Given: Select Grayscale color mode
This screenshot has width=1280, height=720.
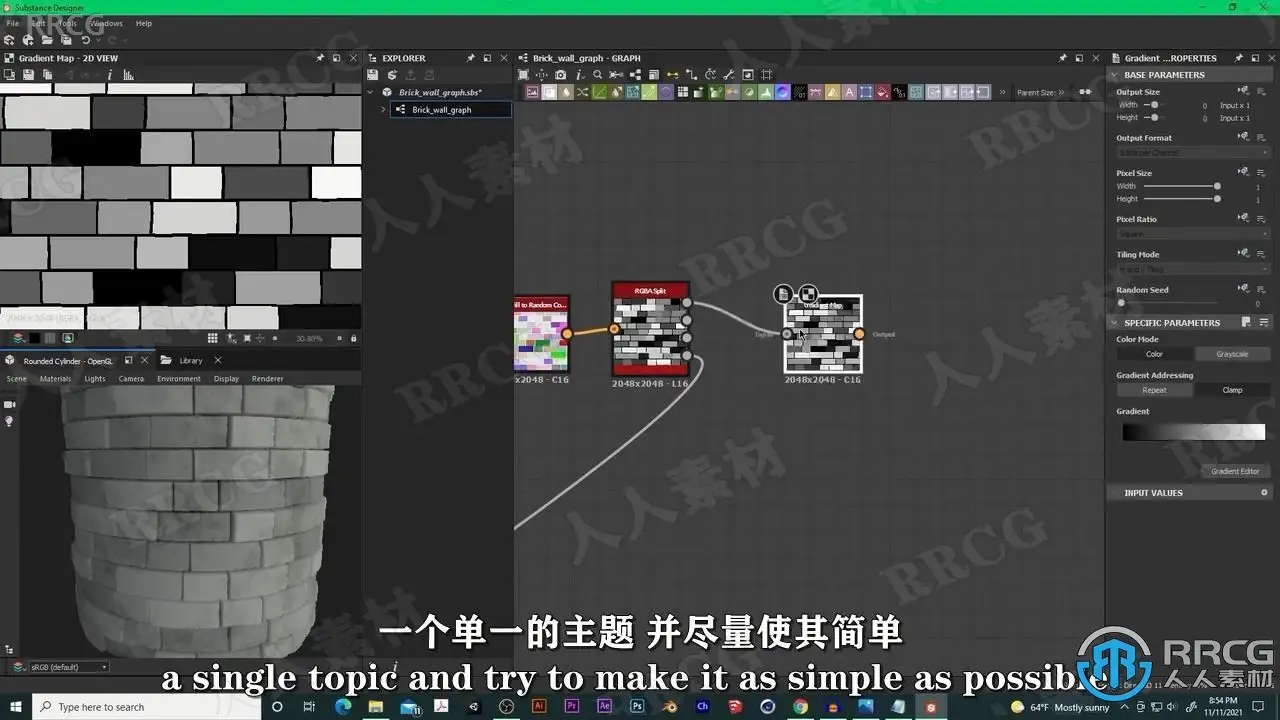Looking at the screenshot, I should [x=1231, y=354].
